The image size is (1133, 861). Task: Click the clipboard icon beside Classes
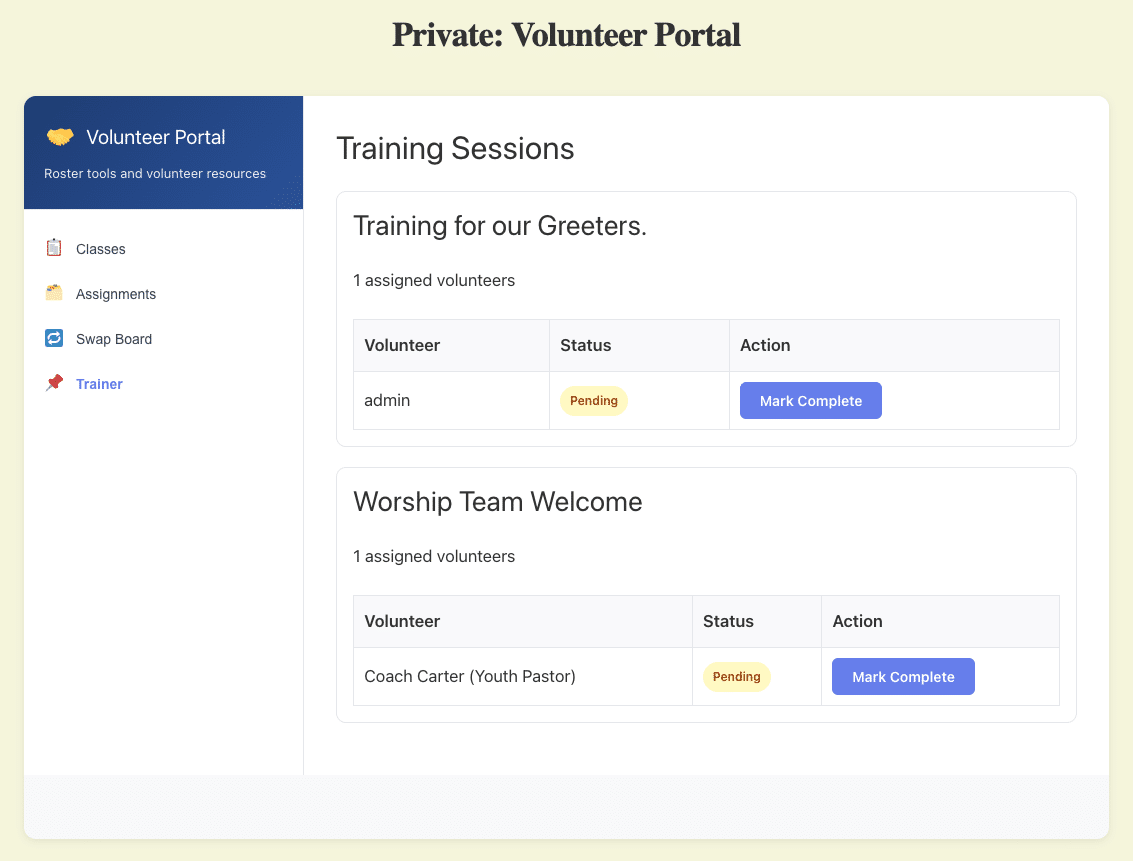54,248
